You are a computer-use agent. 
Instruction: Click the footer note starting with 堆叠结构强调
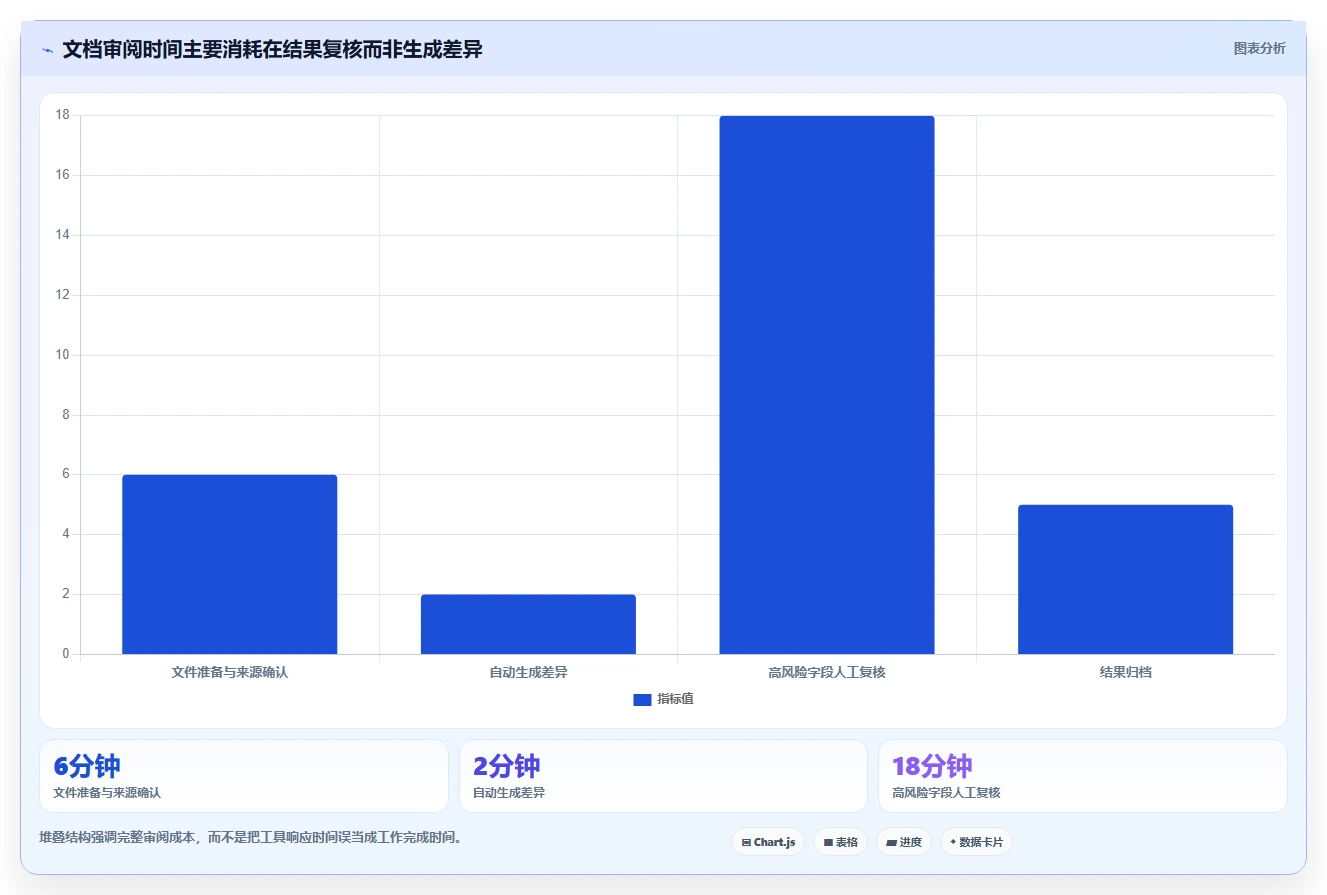point(253,837)
